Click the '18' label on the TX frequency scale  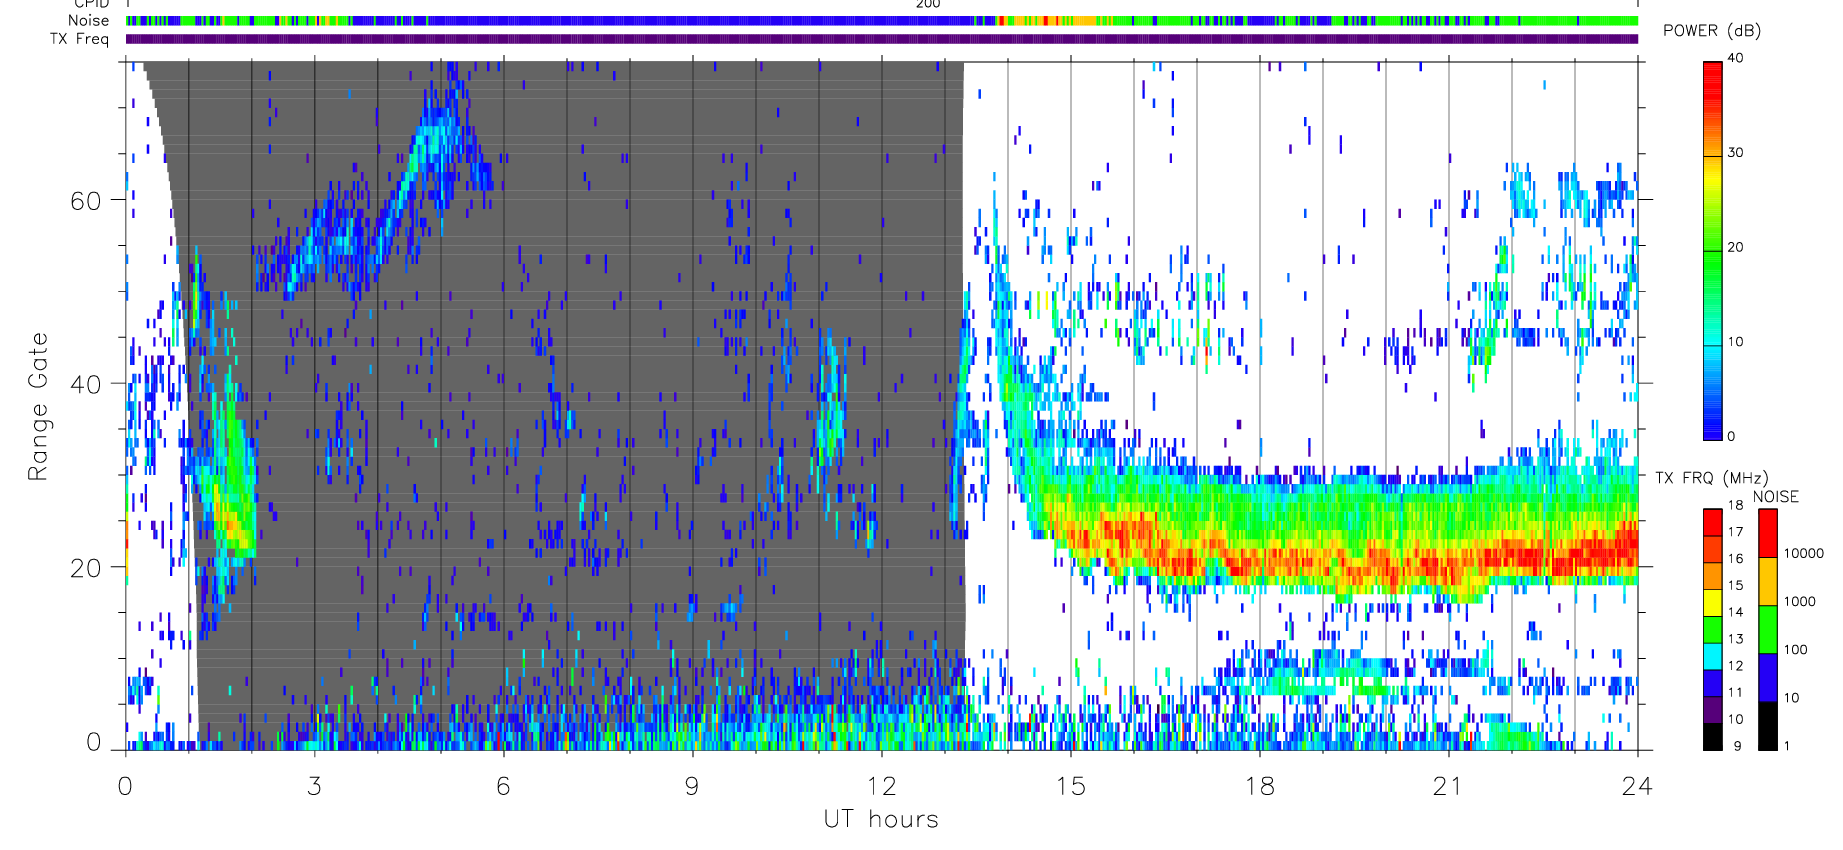1735,505
